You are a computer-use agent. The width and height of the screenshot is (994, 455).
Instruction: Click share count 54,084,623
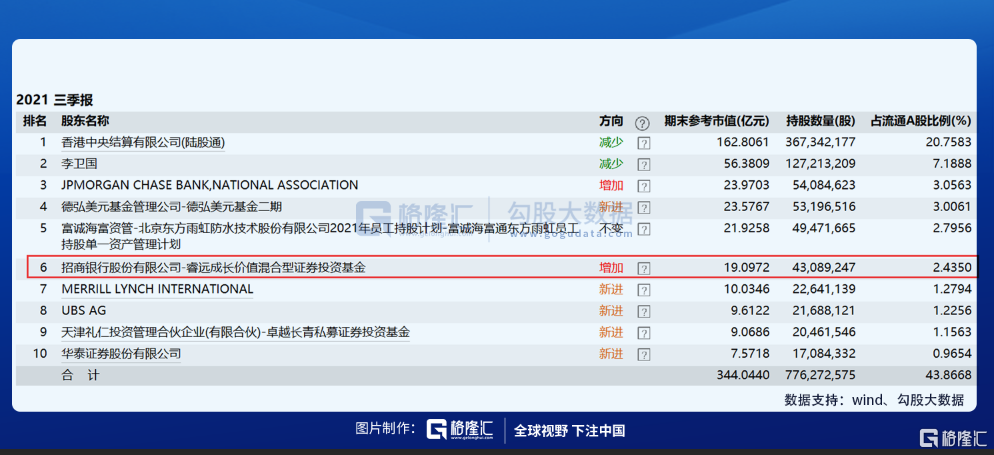coord(824,185)
